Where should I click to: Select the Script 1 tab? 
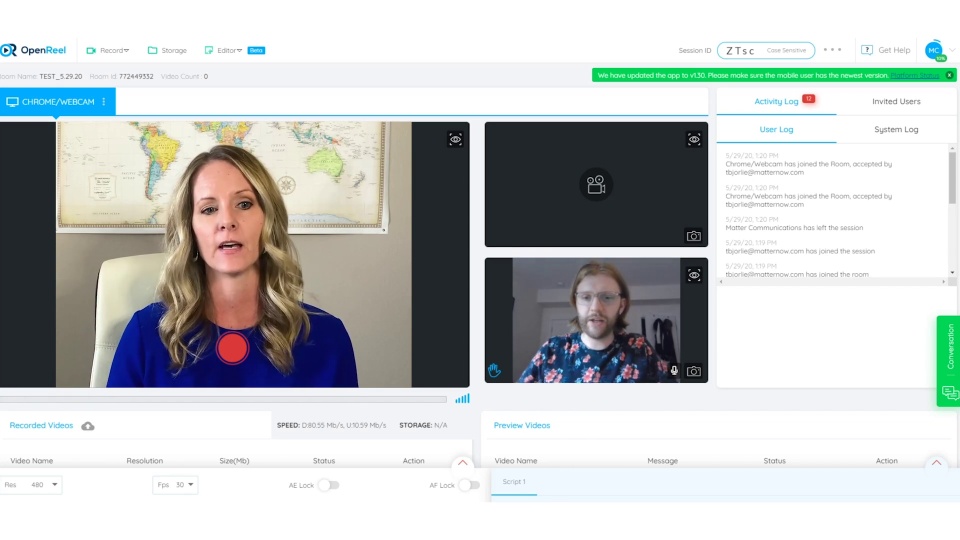[x=514, y=482]
